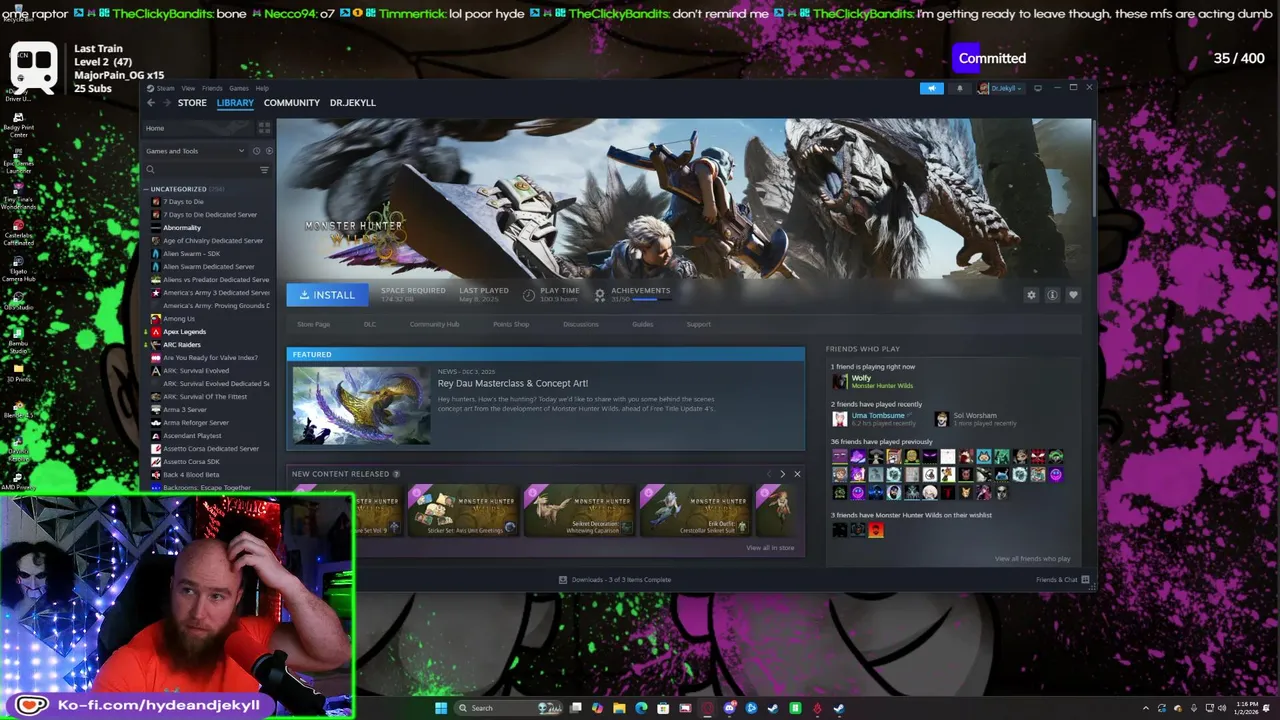Select Abnormality in the game list
The image size is (1280, 720).
pos(182,228)
